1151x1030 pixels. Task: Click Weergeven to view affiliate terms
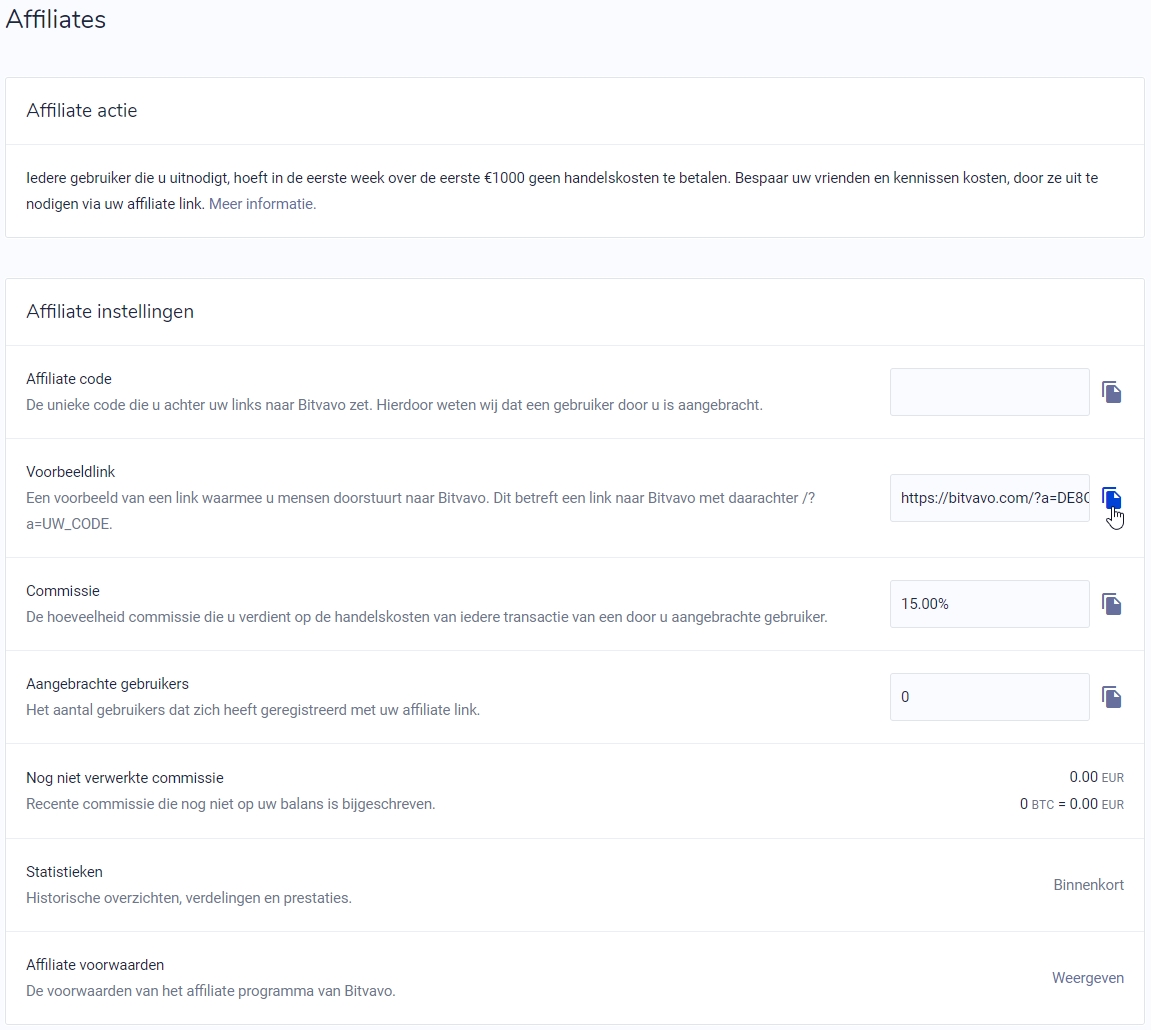[1087, 978]
